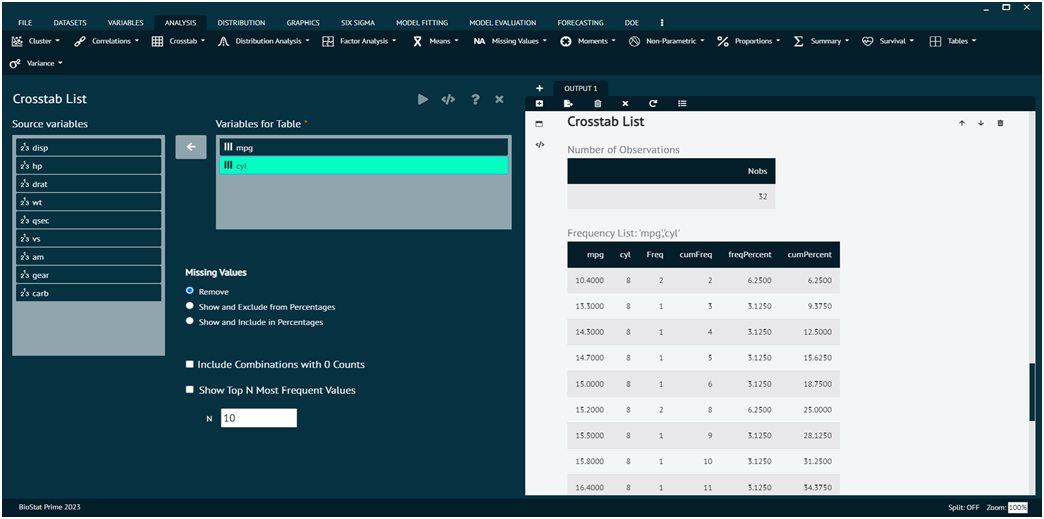Screen dimensions: 1044x519
Task: Click the 10.4000 mpg table cell
Action: coord(590,280)
